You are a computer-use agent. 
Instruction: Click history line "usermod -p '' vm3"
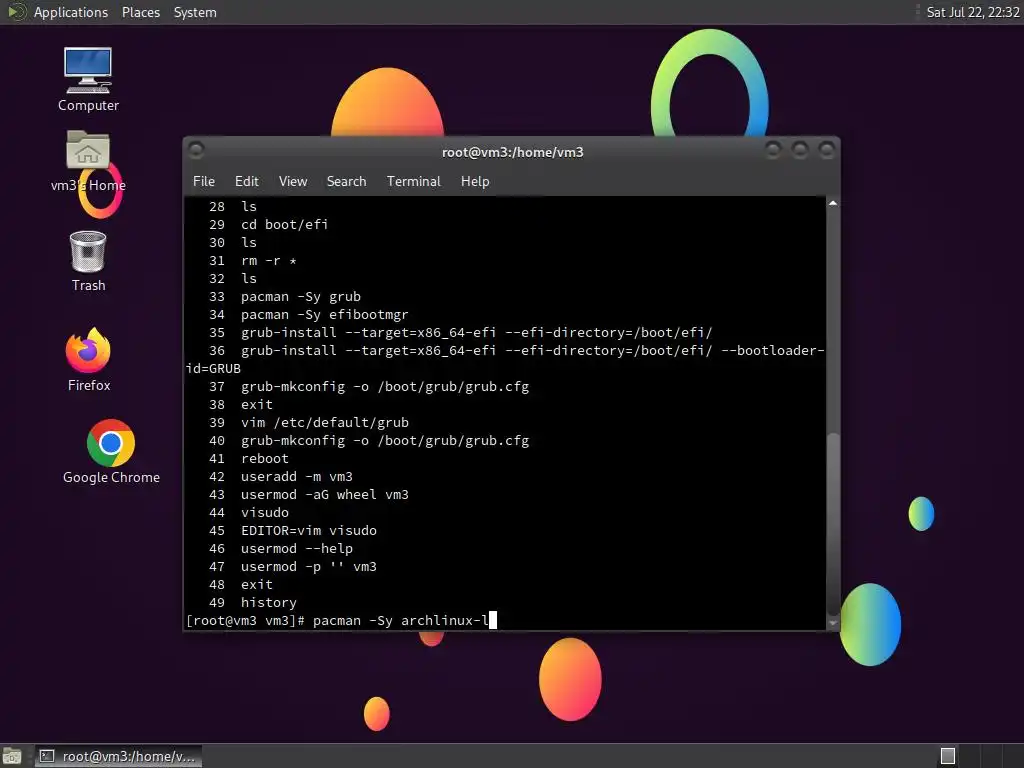[308, 567]
